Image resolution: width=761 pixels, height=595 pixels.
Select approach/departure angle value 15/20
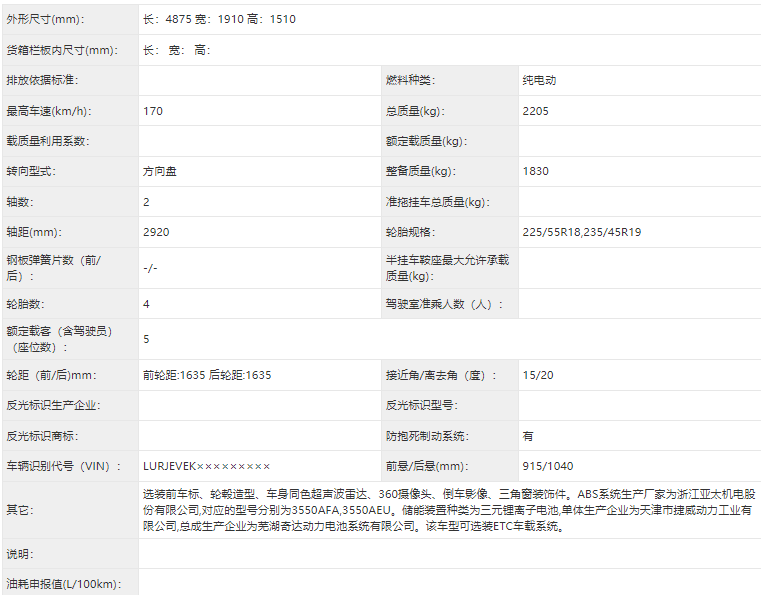[538, 375]
